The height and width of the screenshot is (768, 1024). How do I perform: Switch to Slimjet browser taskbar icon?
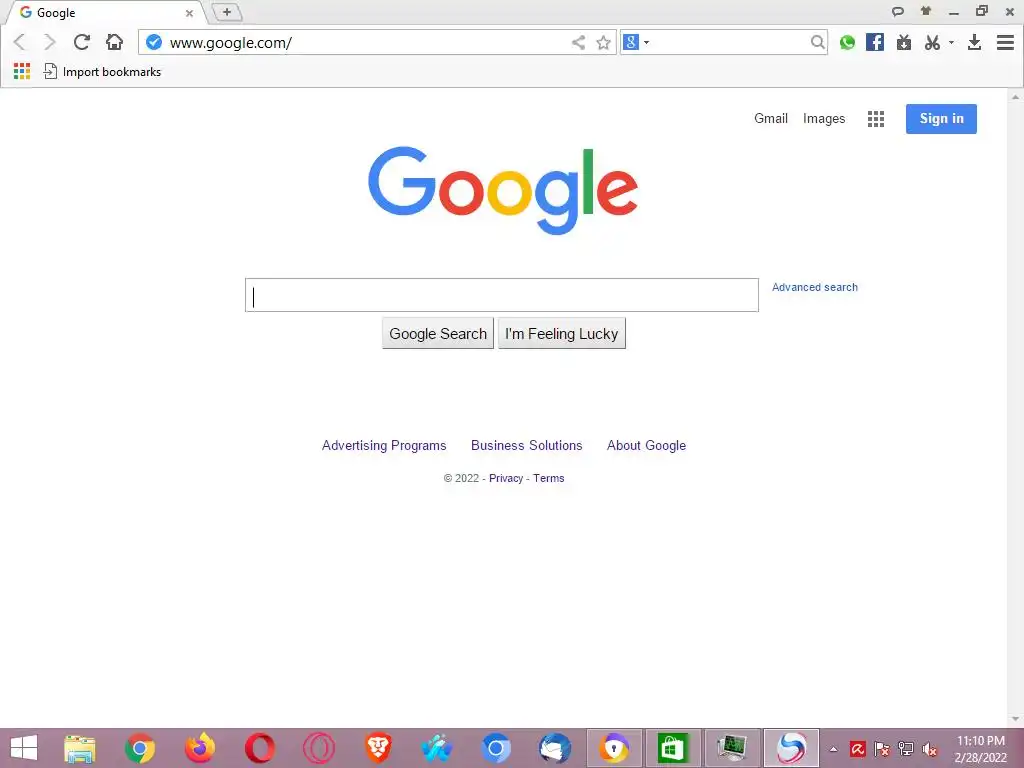coord(791,748)
